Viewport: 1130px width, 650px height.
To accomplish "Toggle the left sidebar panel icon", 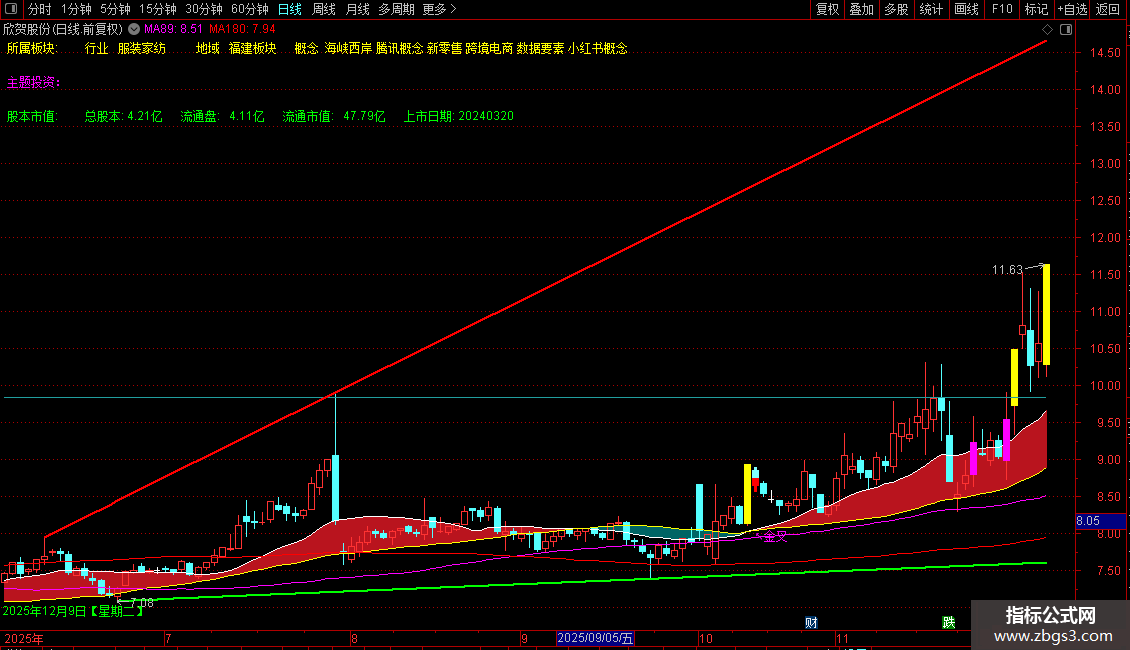I will 11,9.
